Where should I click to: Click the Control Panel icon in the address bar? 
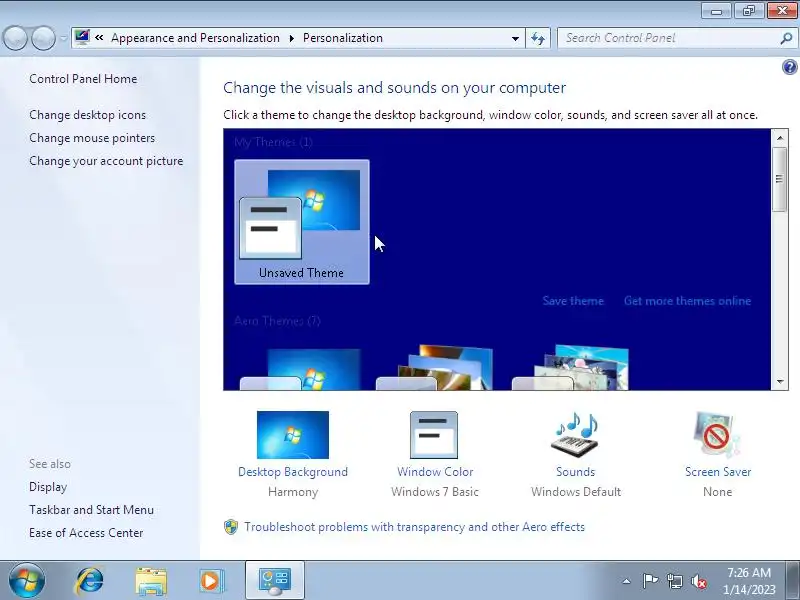point(82,37)
